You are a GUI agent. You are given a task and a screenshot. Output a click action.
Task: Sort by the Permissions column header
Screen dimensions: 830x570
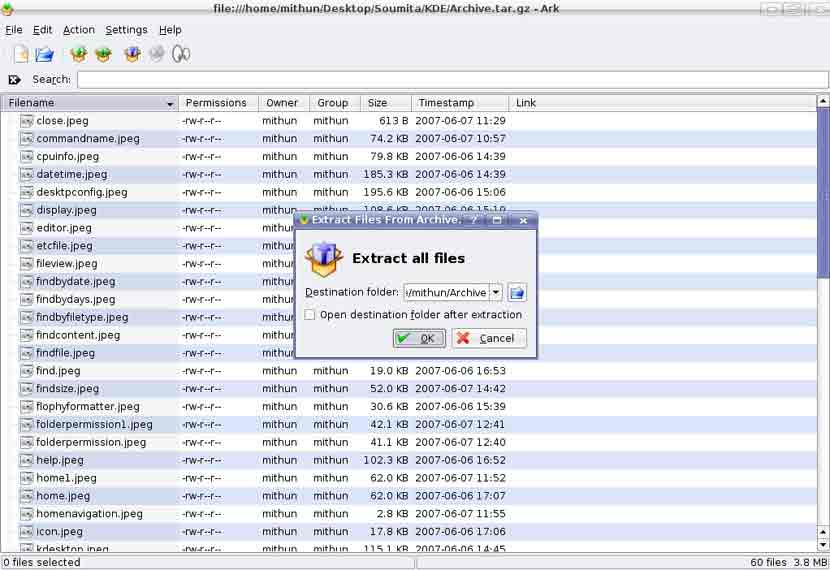[218, 103]
